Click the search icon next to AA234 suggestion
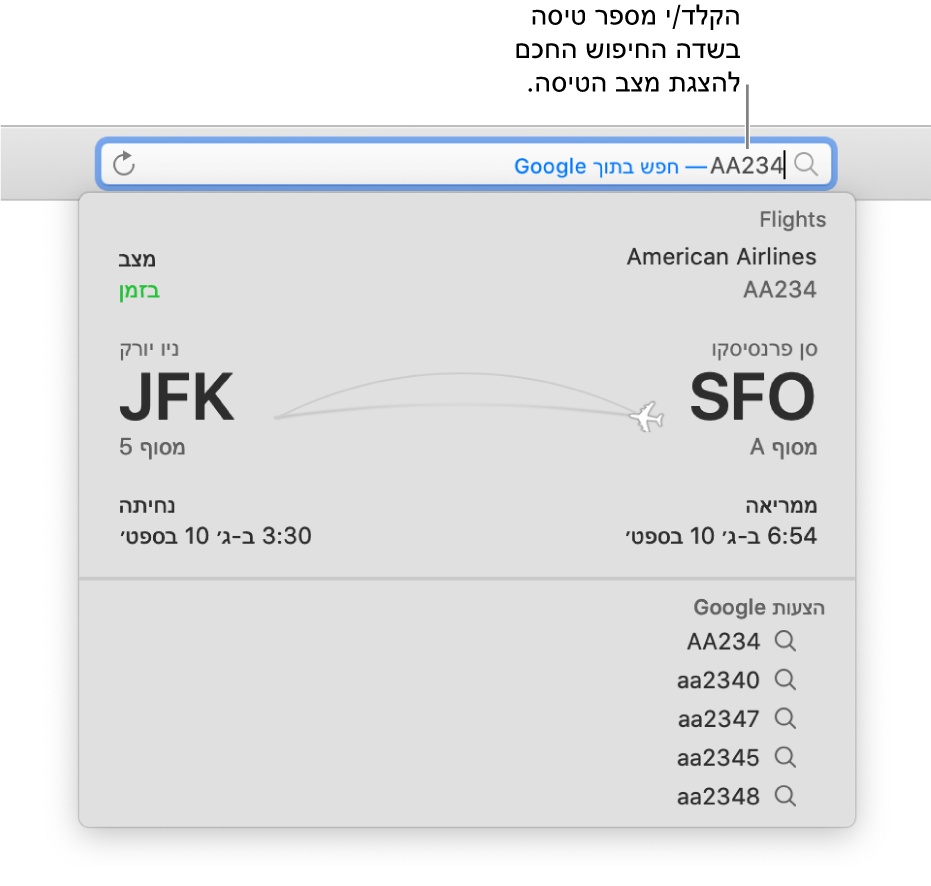This screenshot has width=931, height=886. pos(785,641)
